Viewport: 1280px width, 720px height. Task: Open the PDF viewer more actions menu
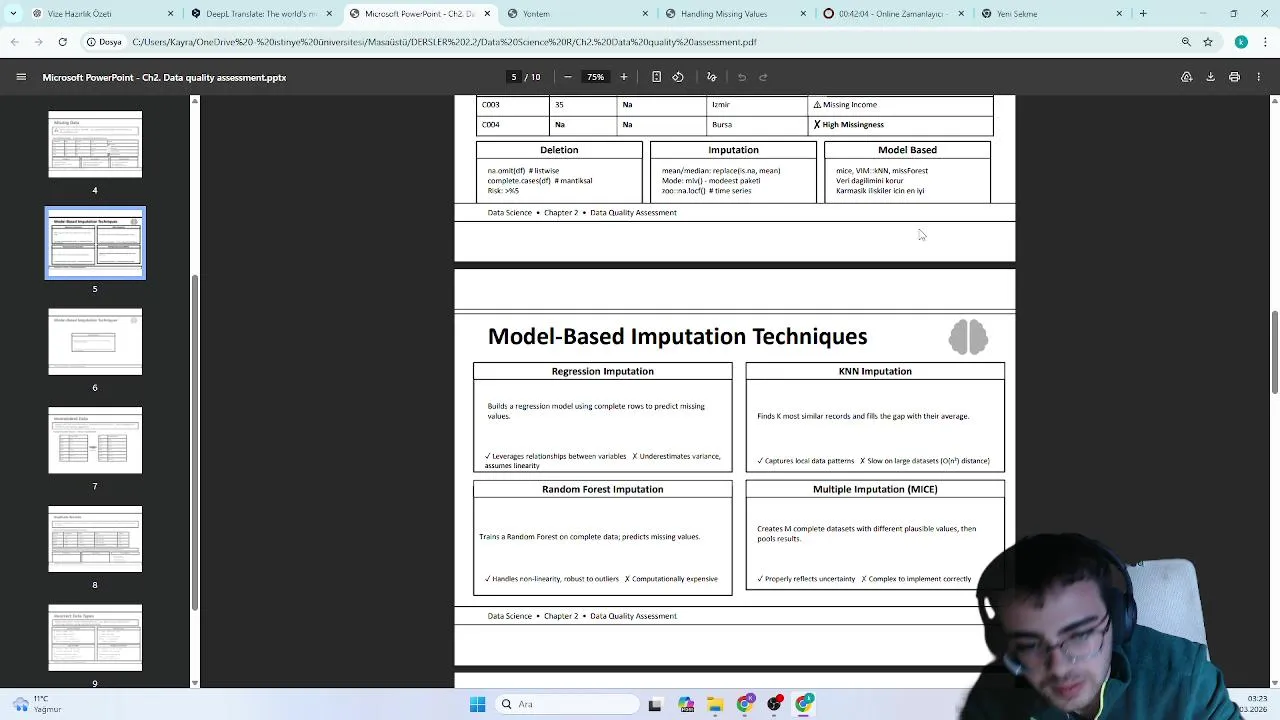[x=1259, y=77]
